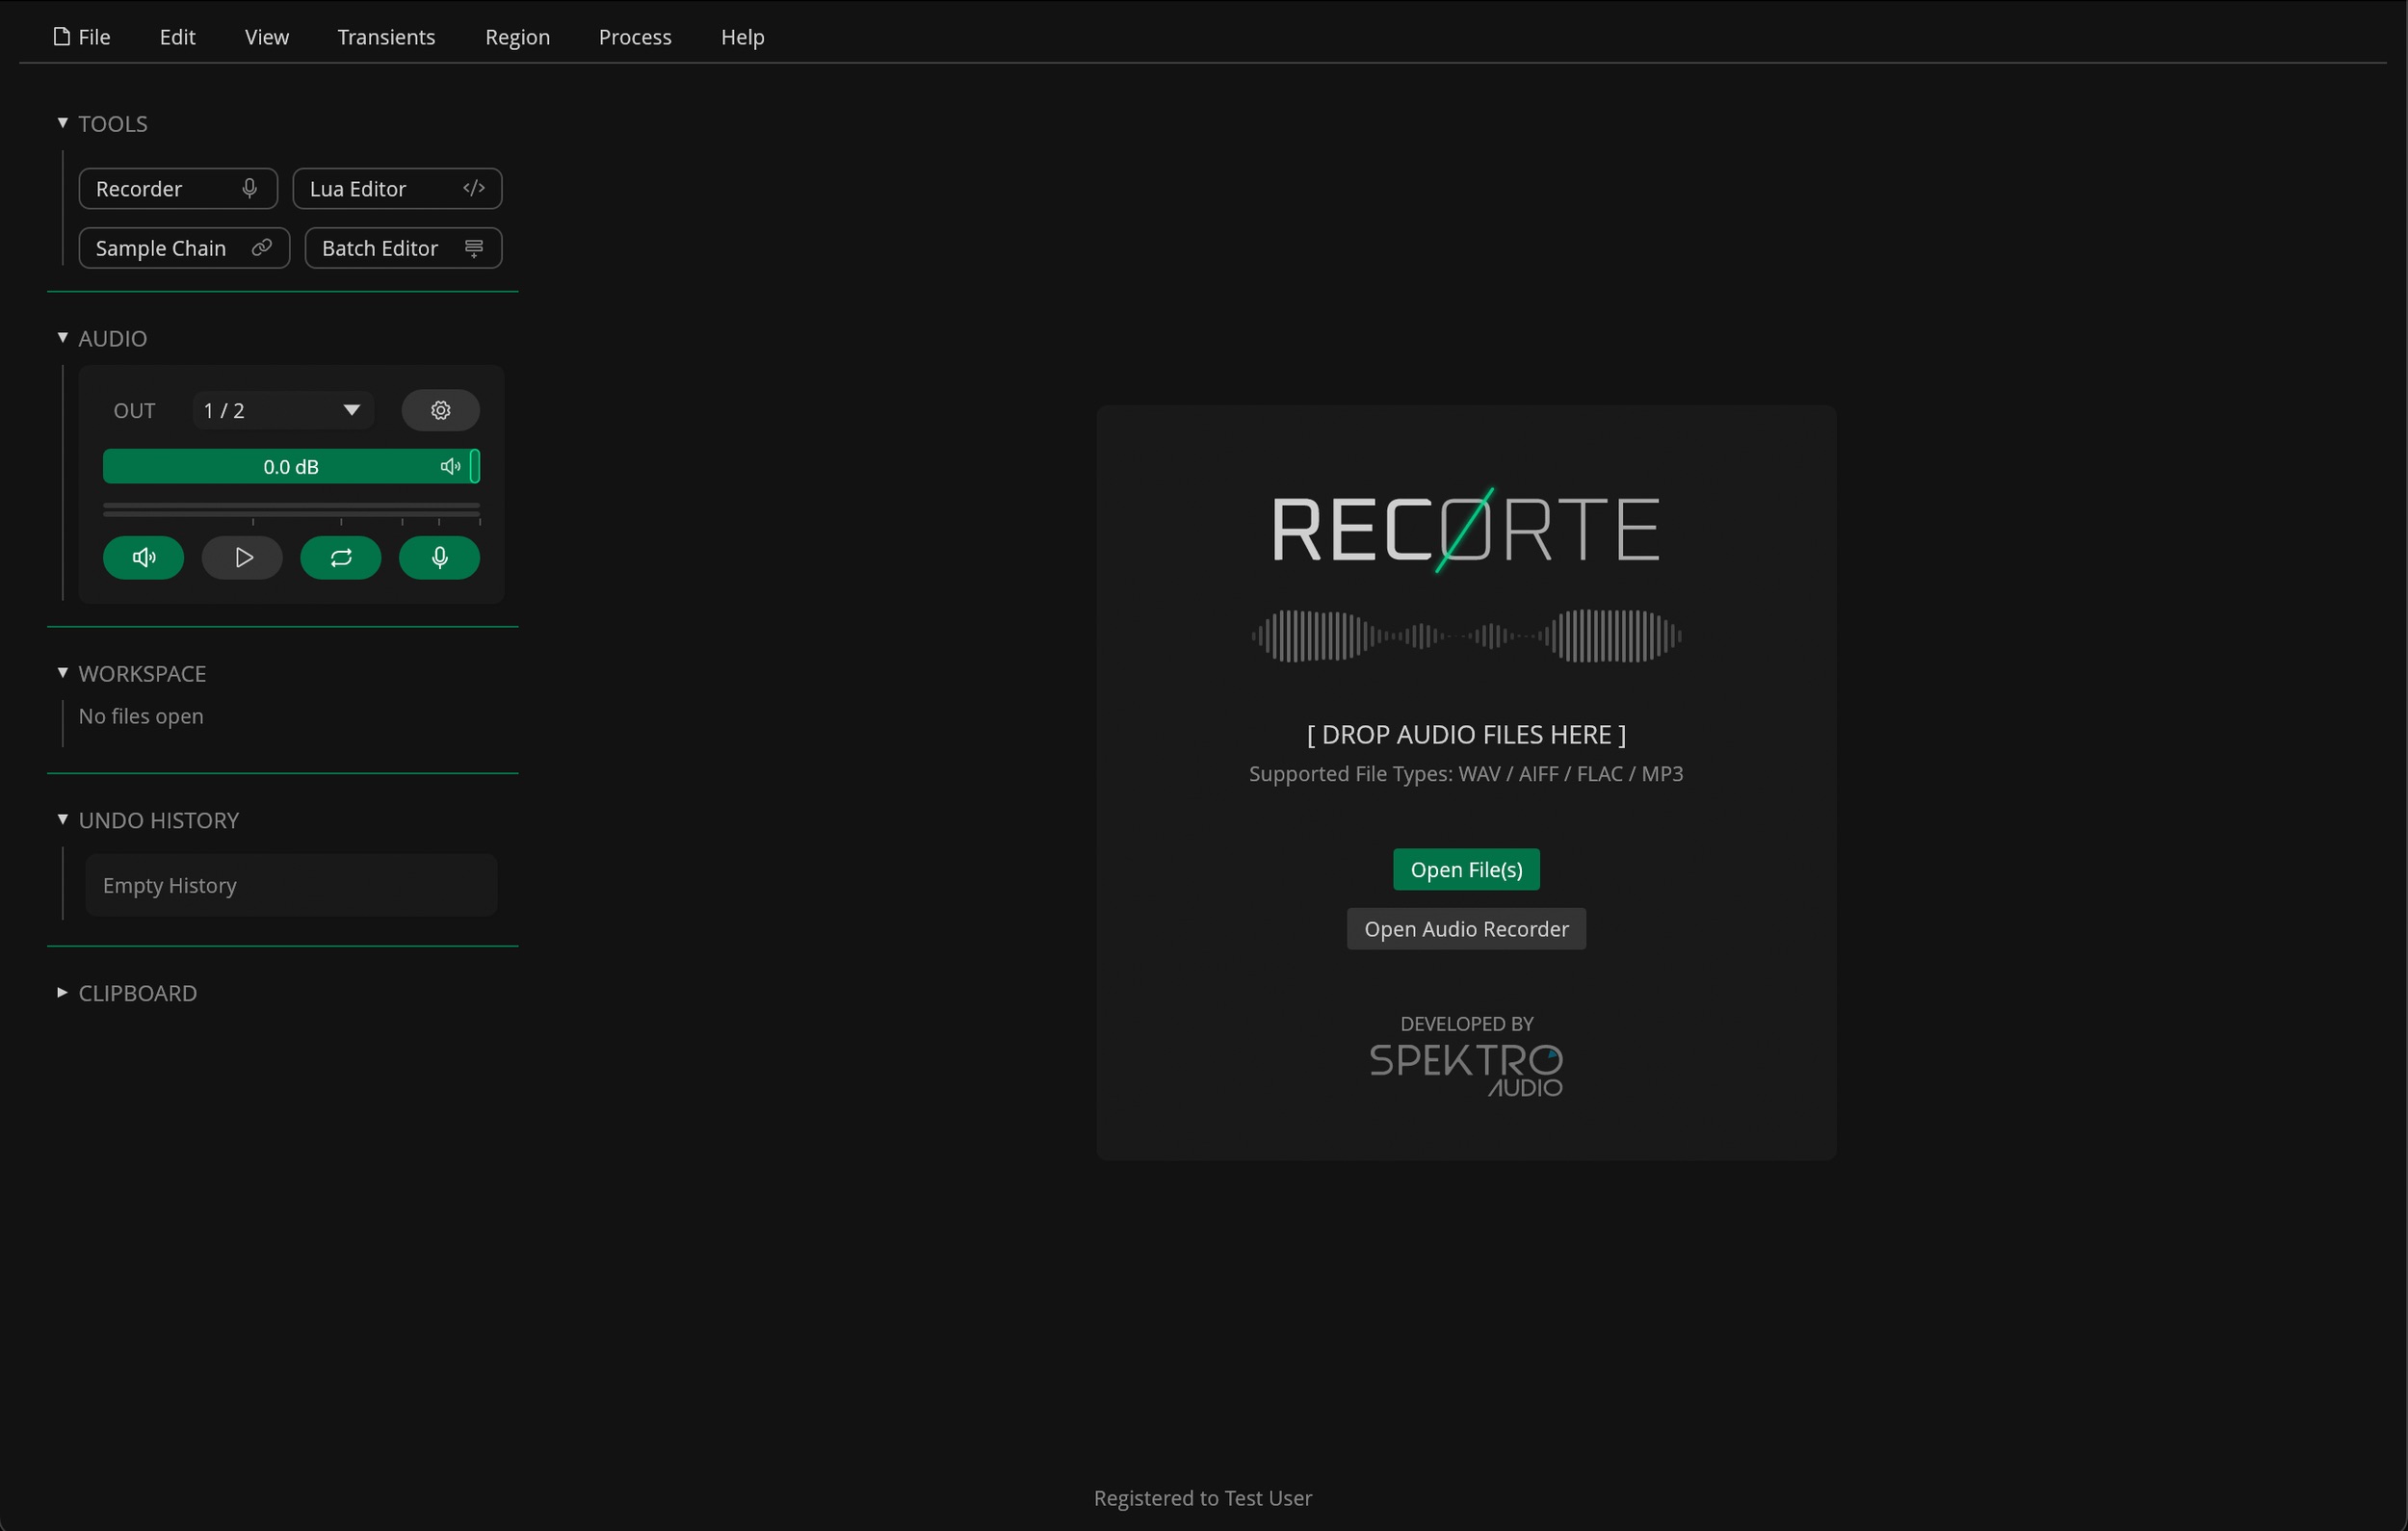Open the Recorder tool with microphone icon

pyautogui.click(x=178, y=189)
